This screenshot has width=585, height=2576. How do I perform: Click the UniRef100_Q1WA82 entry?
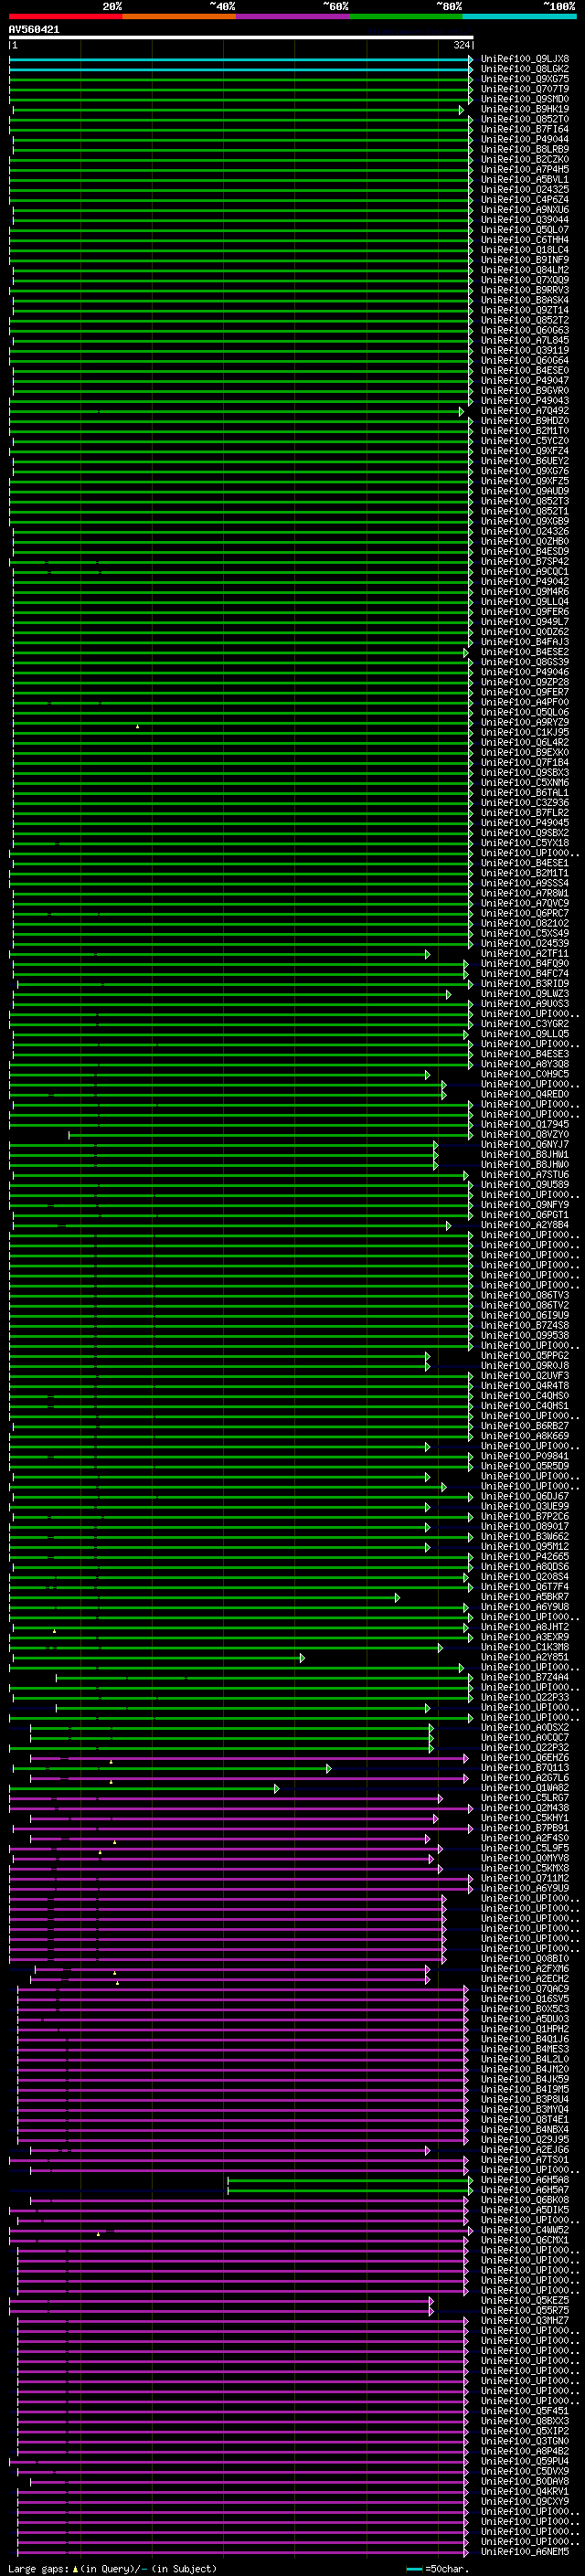(x=525, y=1788)
